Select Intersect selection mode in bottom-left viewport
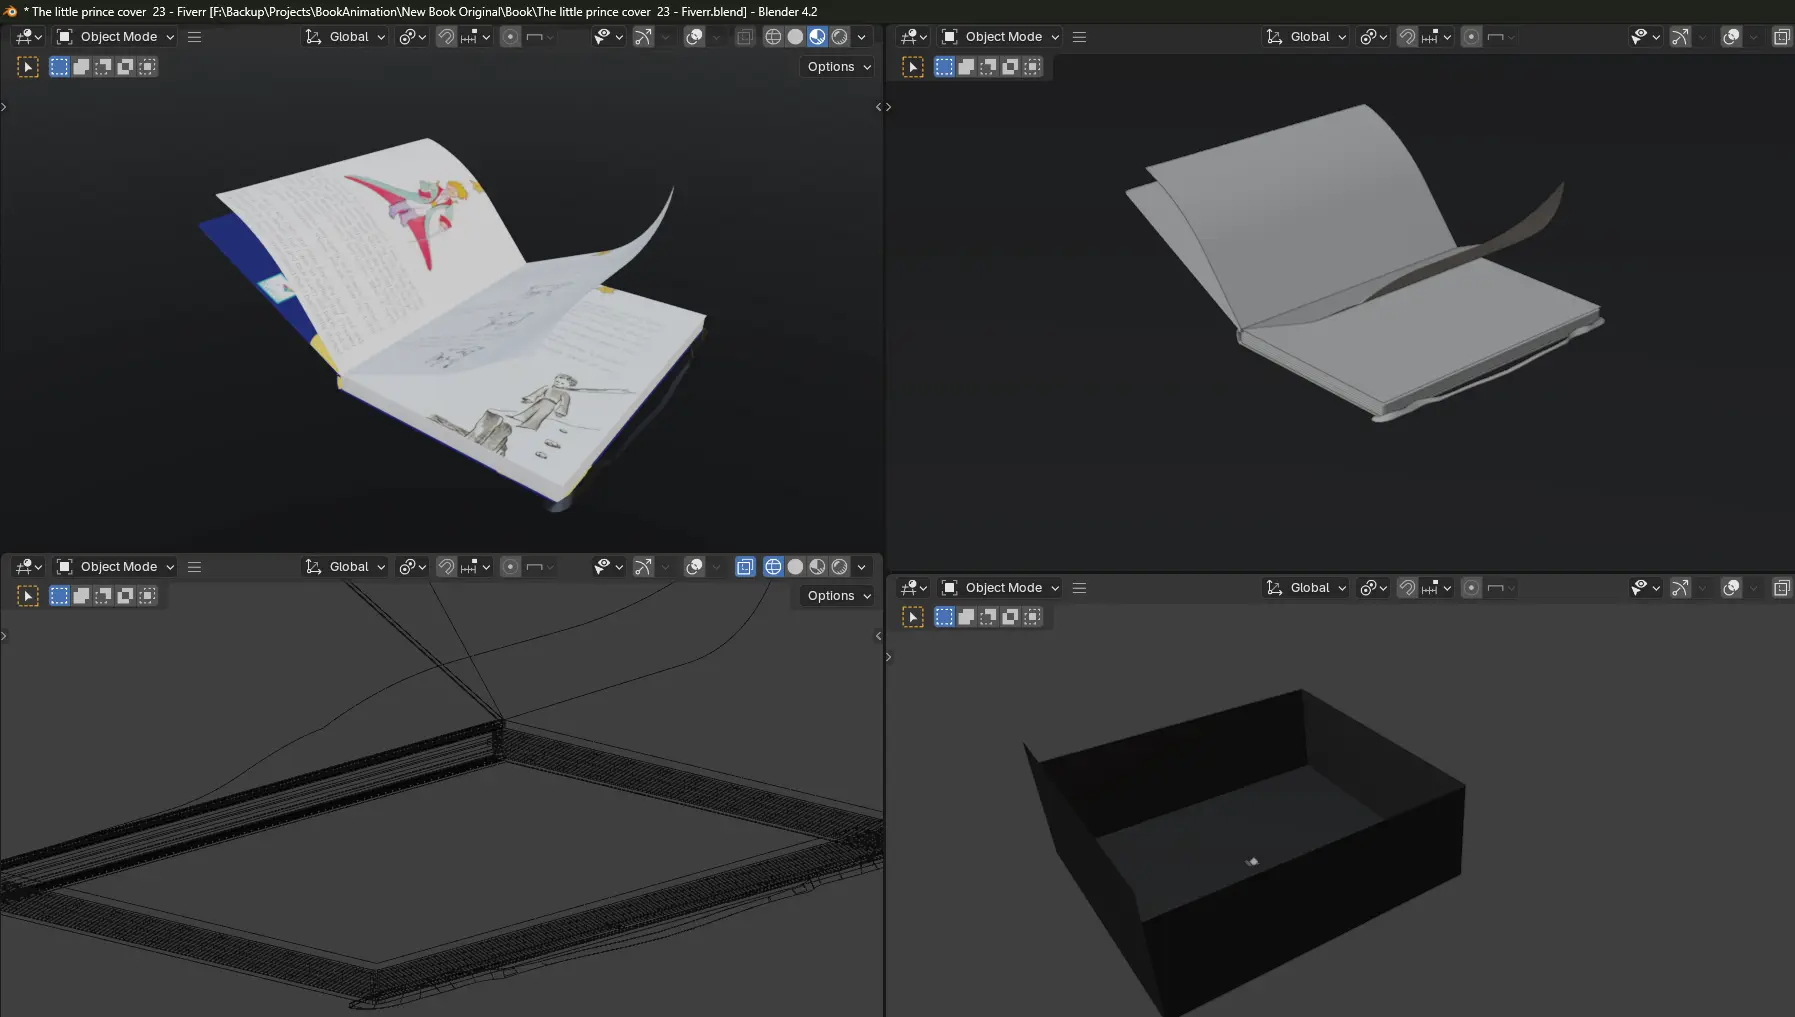The width and height of the screenshot is (1795, 1017). click(x=147, y=596)
